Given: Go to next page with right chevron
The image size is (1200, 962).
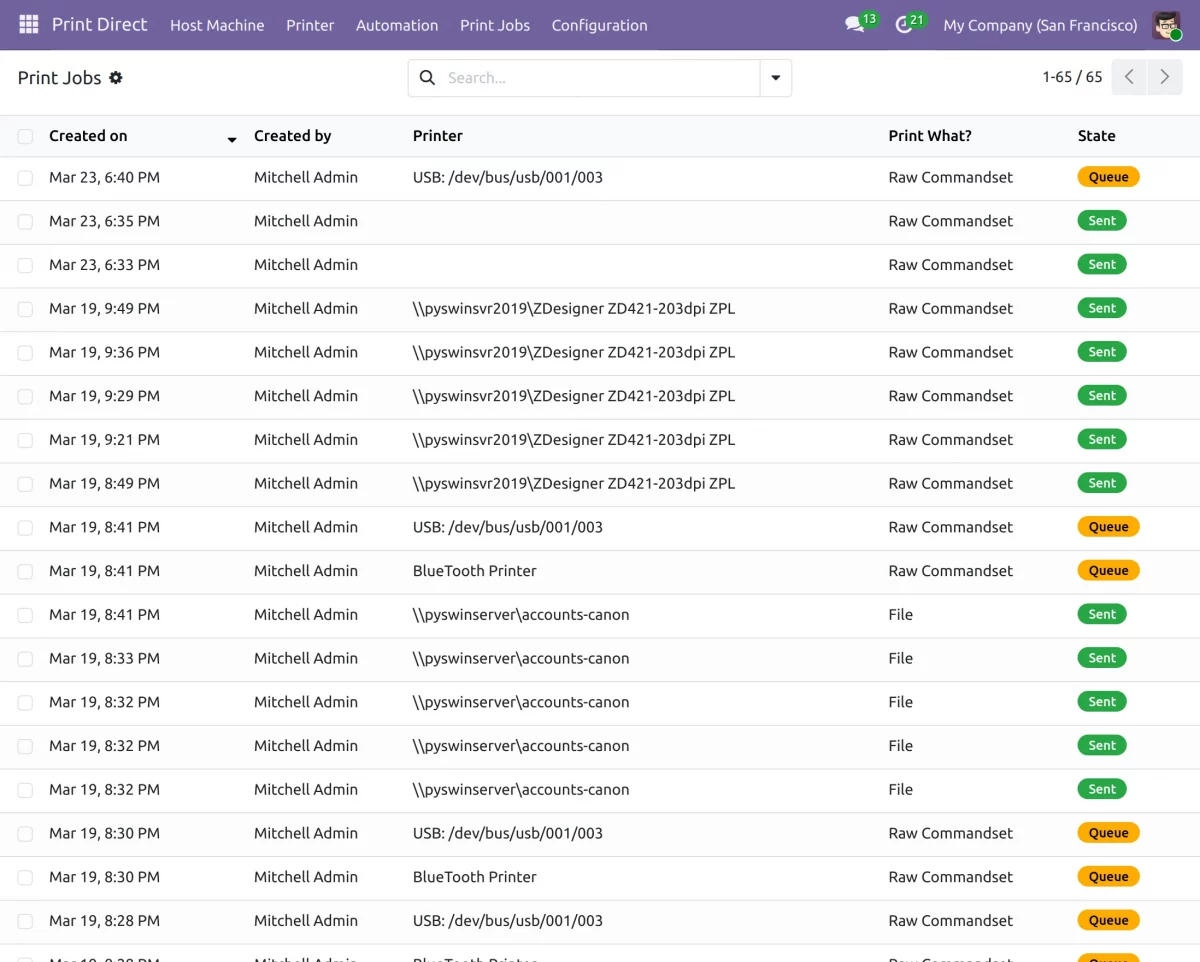Looking at the screenshot, I should 1164,77.
